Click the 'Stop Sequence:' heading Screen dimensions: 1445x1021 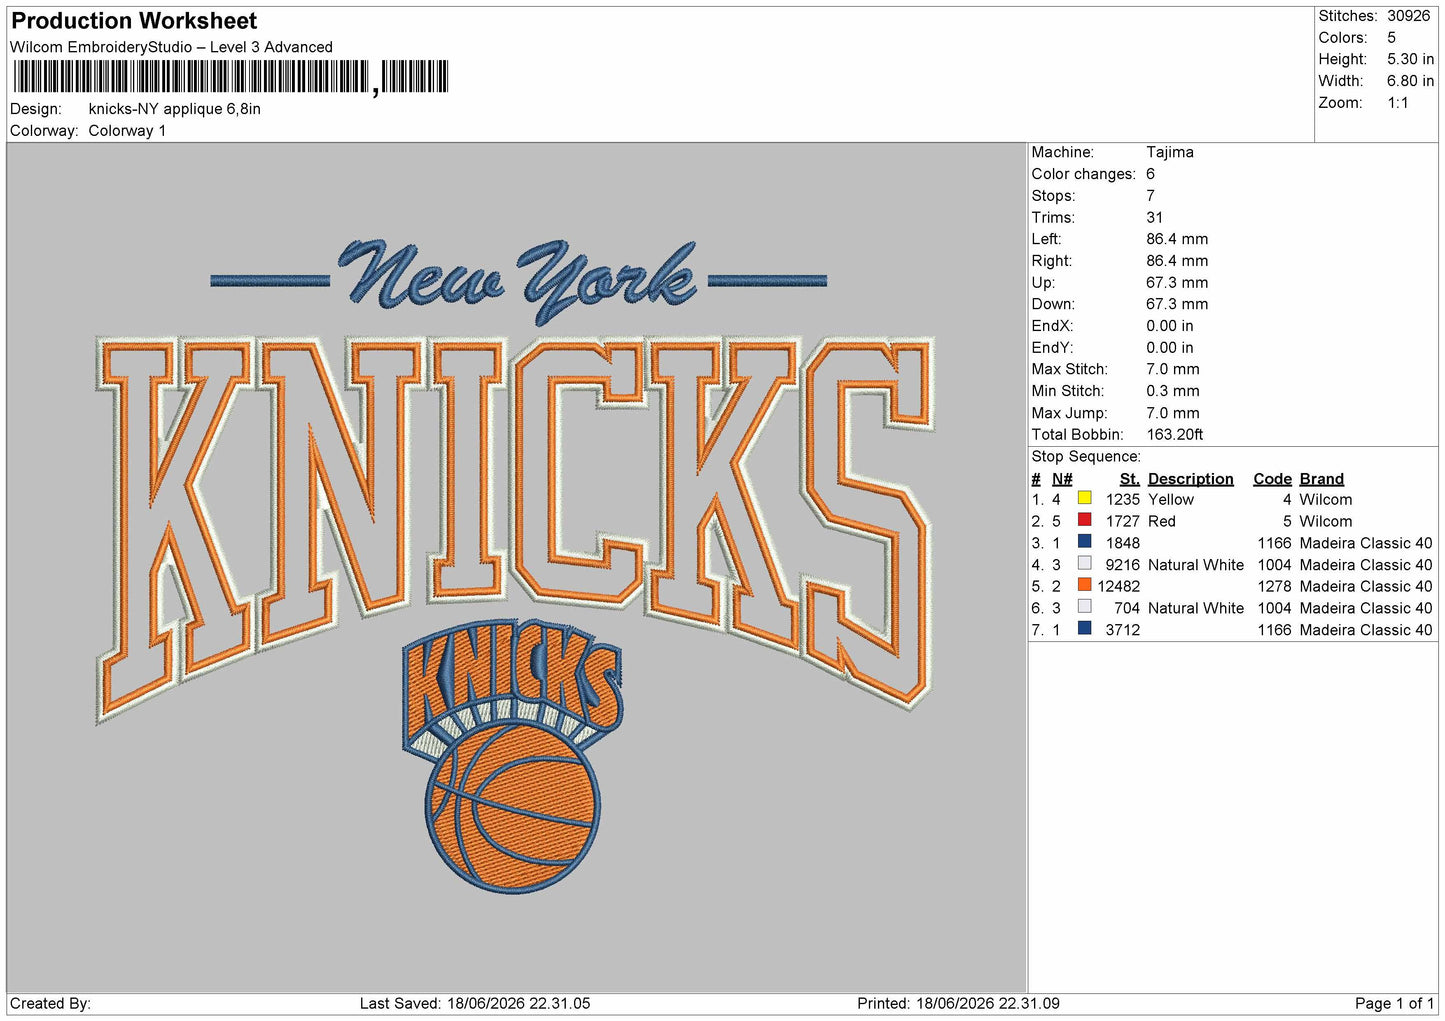pos(1086,456)
